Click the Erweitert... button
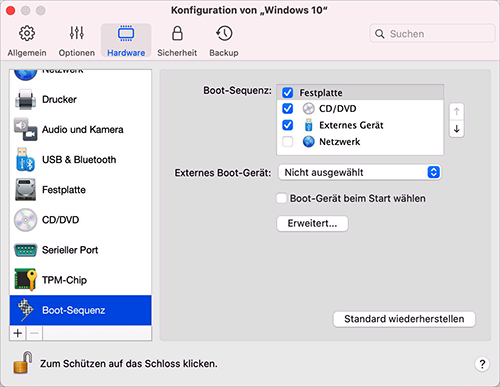 (313, 223)
